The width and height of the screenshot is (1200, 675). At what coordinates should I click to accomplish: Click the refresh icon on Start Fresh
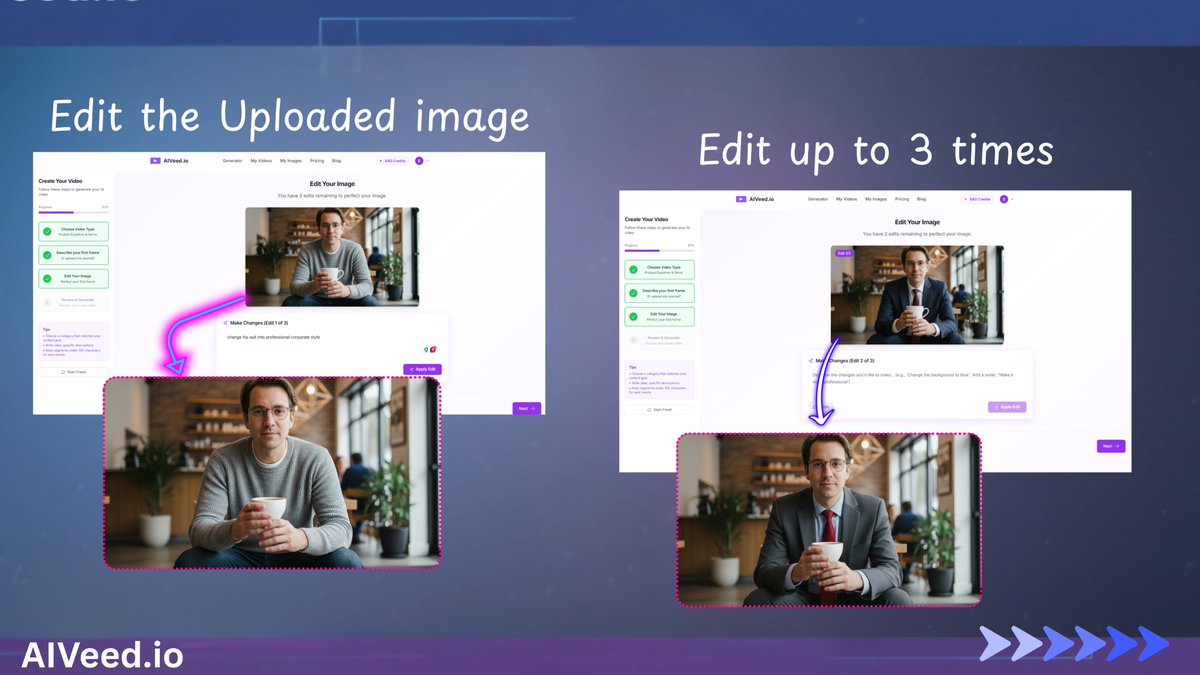(62, 372)
